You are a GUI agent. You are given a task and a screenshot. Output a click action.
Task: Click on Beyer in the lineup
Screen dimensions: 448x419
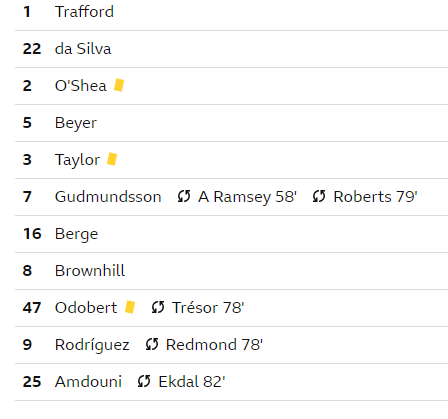click(76, 123)
